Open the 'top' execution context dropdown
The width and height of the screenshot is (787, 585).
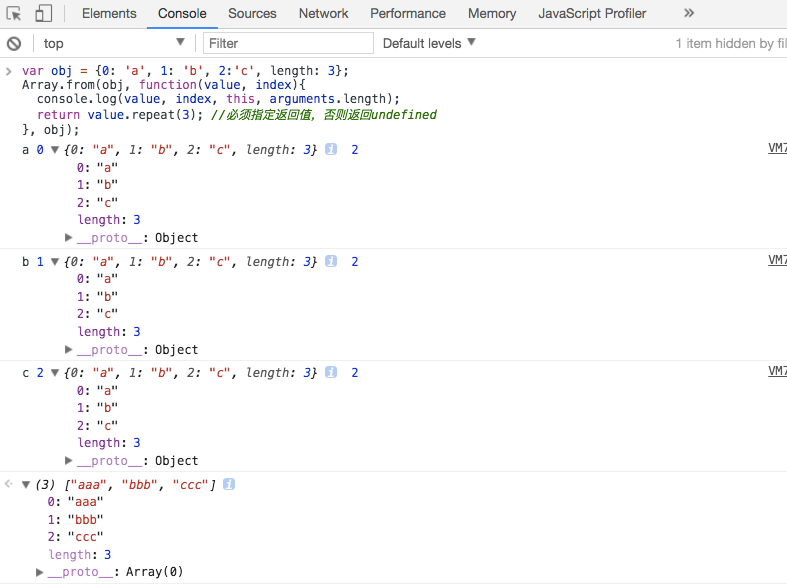pos(114,44)
